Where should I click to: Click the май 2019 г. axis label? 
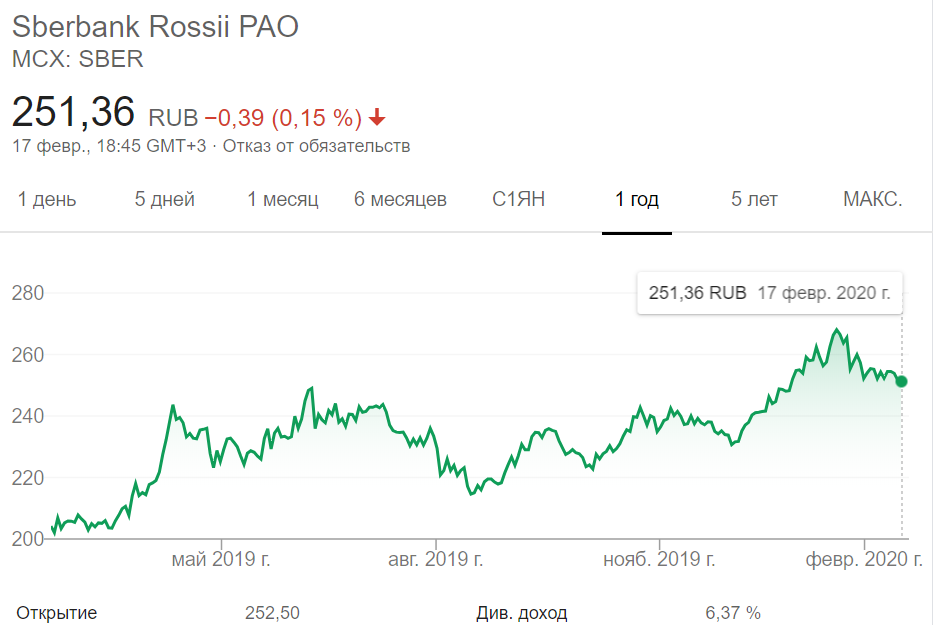220,559
